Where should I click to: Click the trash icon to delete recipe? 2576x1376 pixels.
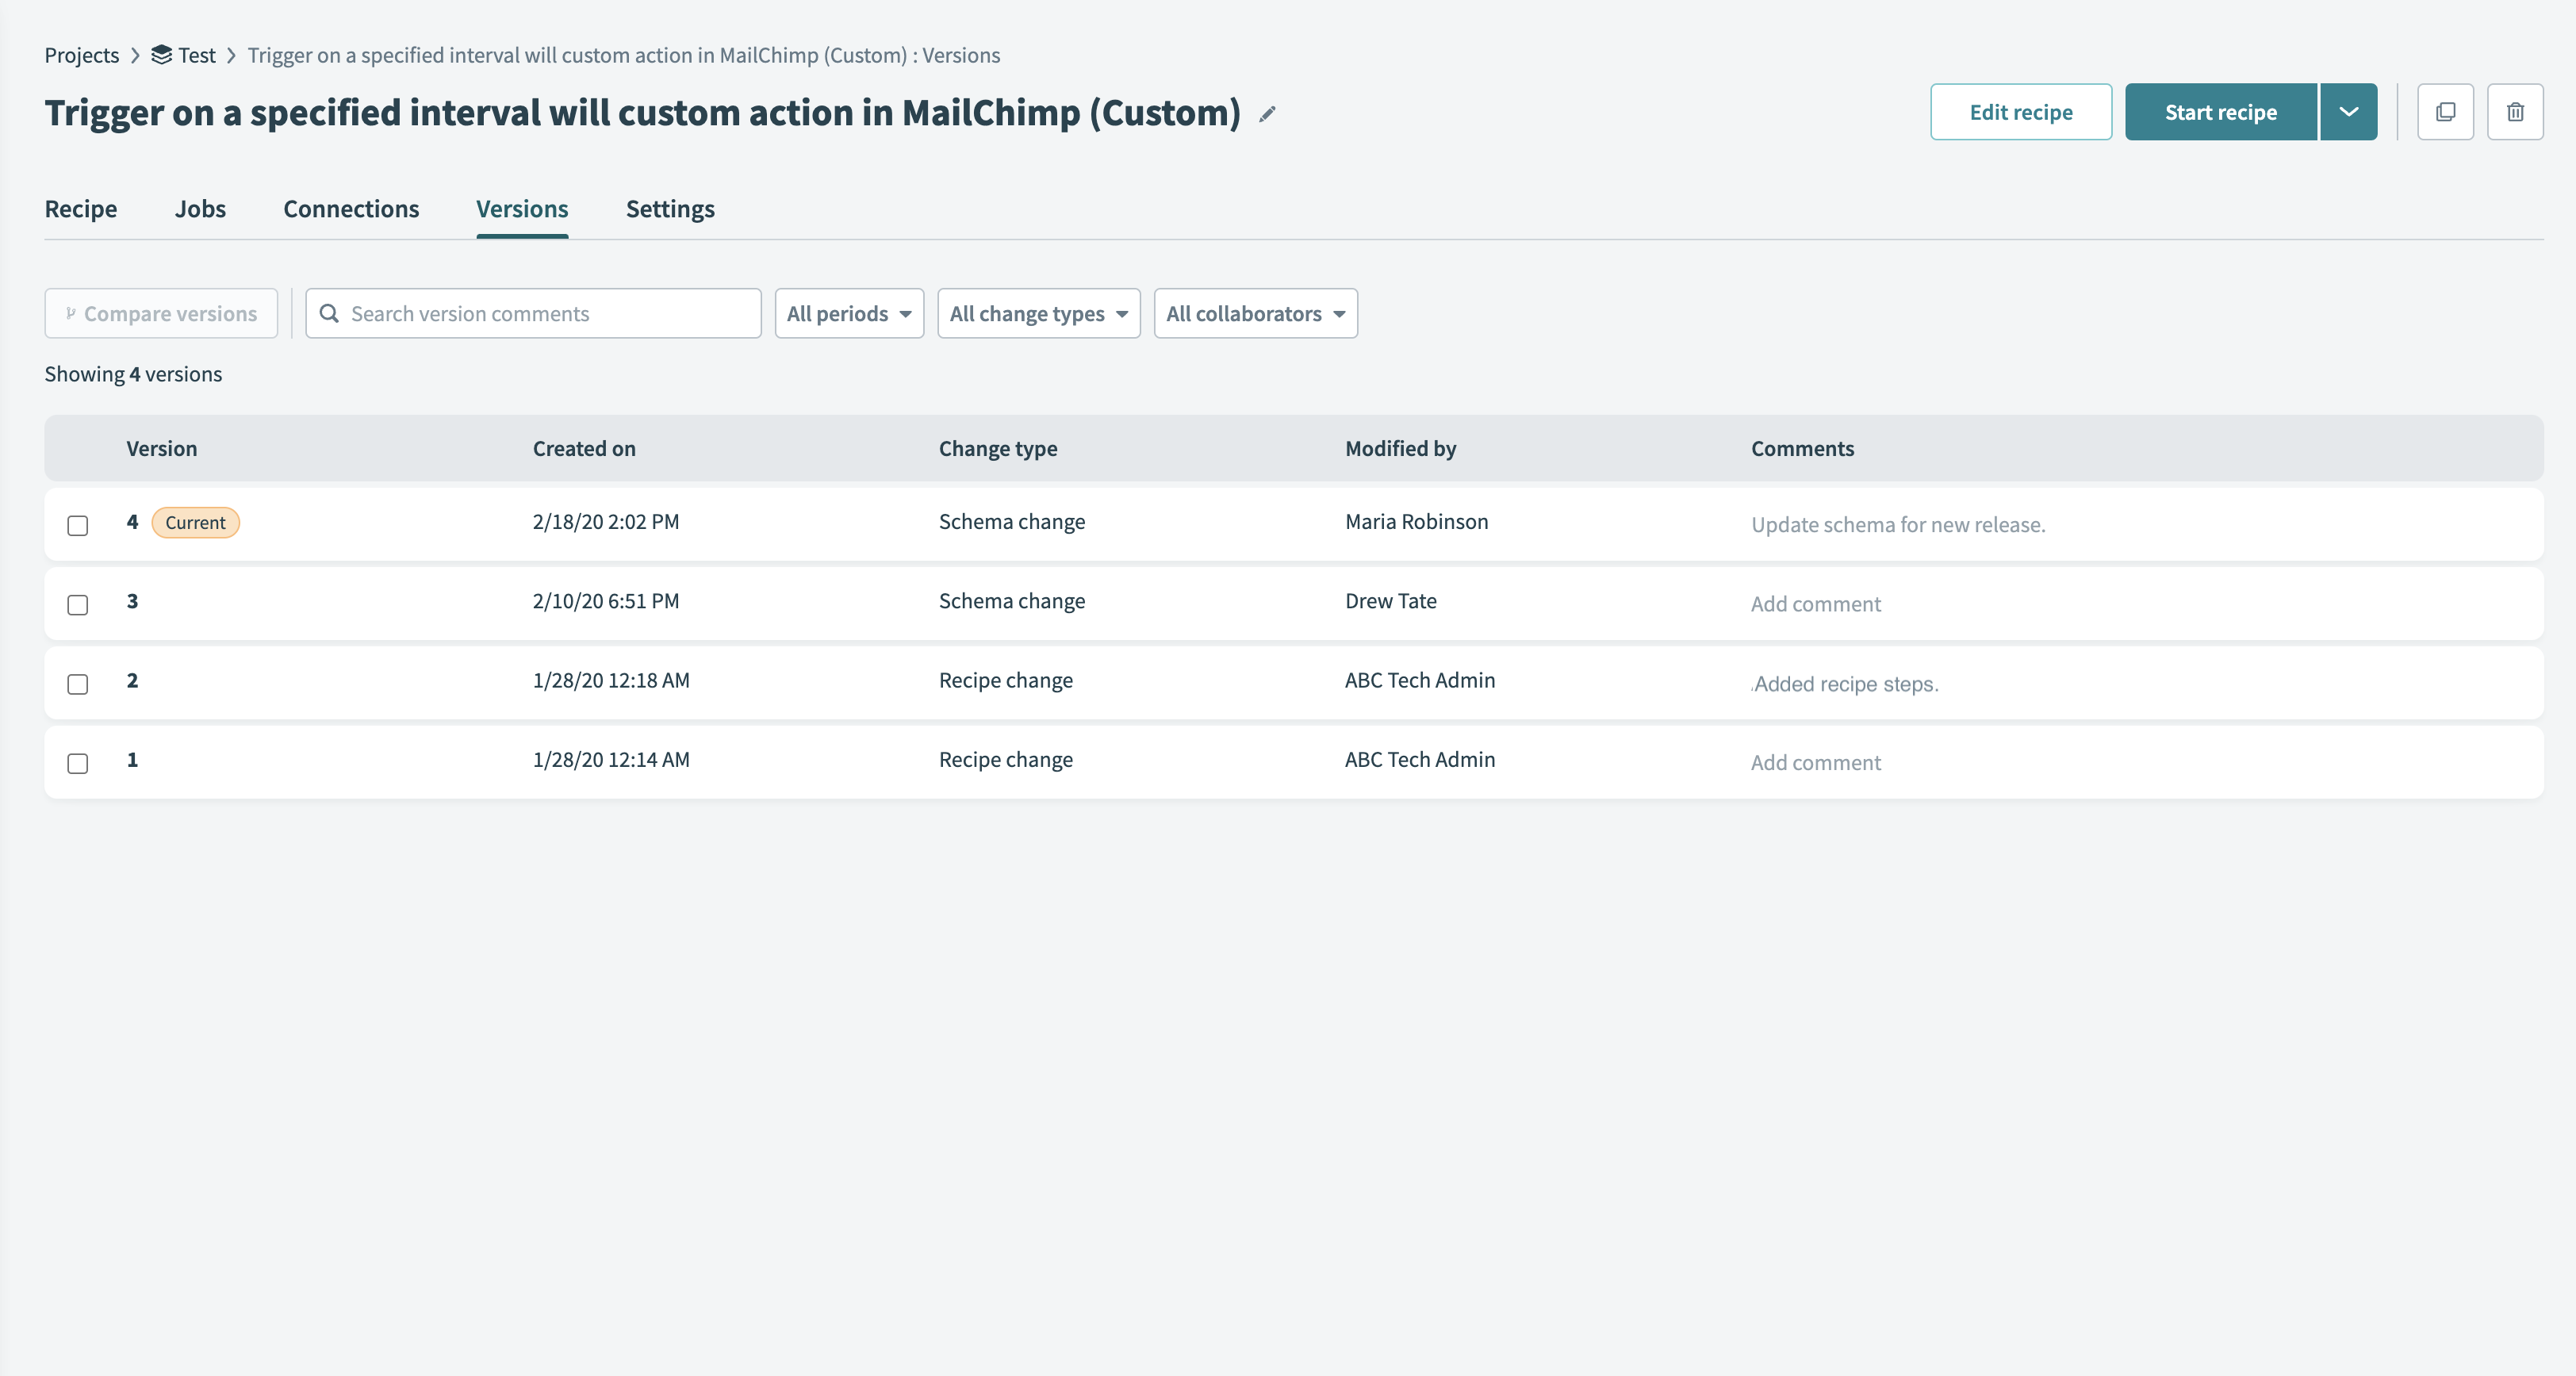click(x=2515, y=112)
